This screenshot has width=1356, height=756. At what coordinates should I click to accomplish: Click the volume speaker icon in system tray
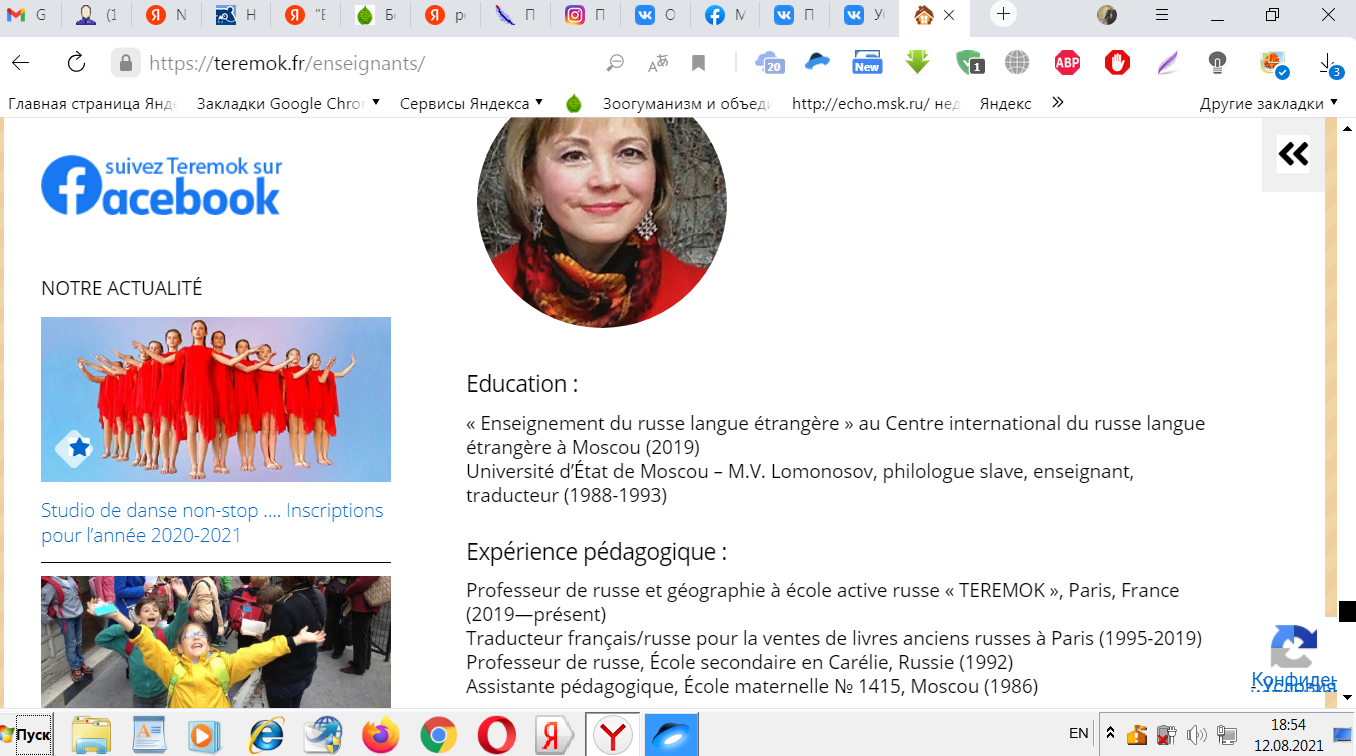(1196, 735)
